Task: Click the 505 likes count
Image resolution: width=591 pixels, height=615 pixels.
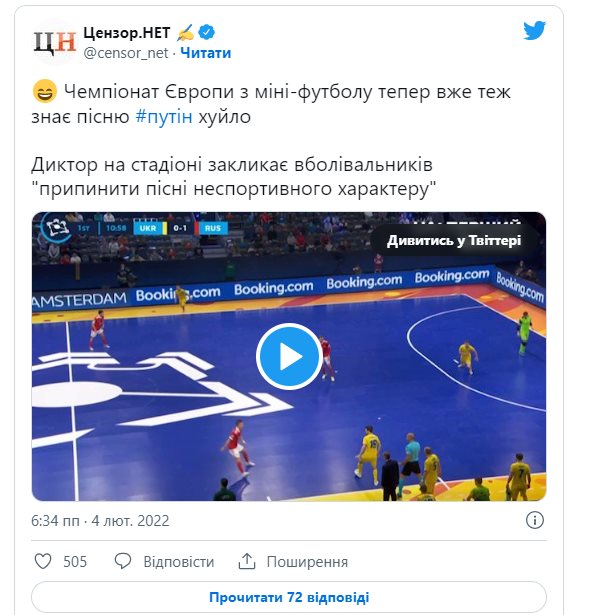Action: tap(75, 562)
